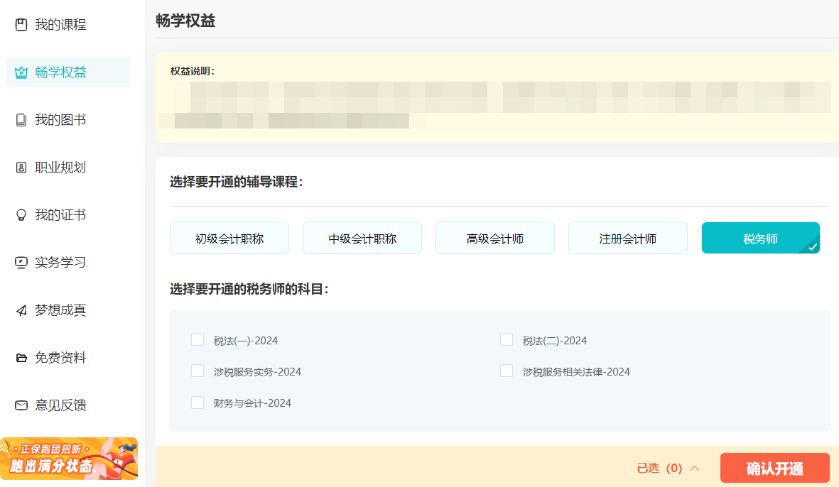Choose the 中级会计职称 course option
The height and width of the screenshot is (487, 839).
pyautogui.click(x=362, y=238)
